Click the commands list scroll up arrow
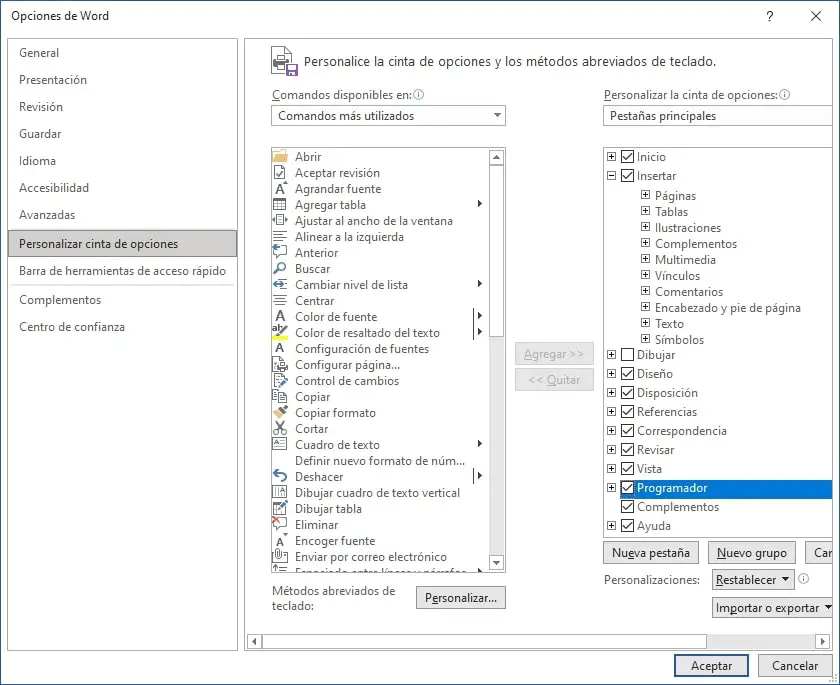 (497, 157)
